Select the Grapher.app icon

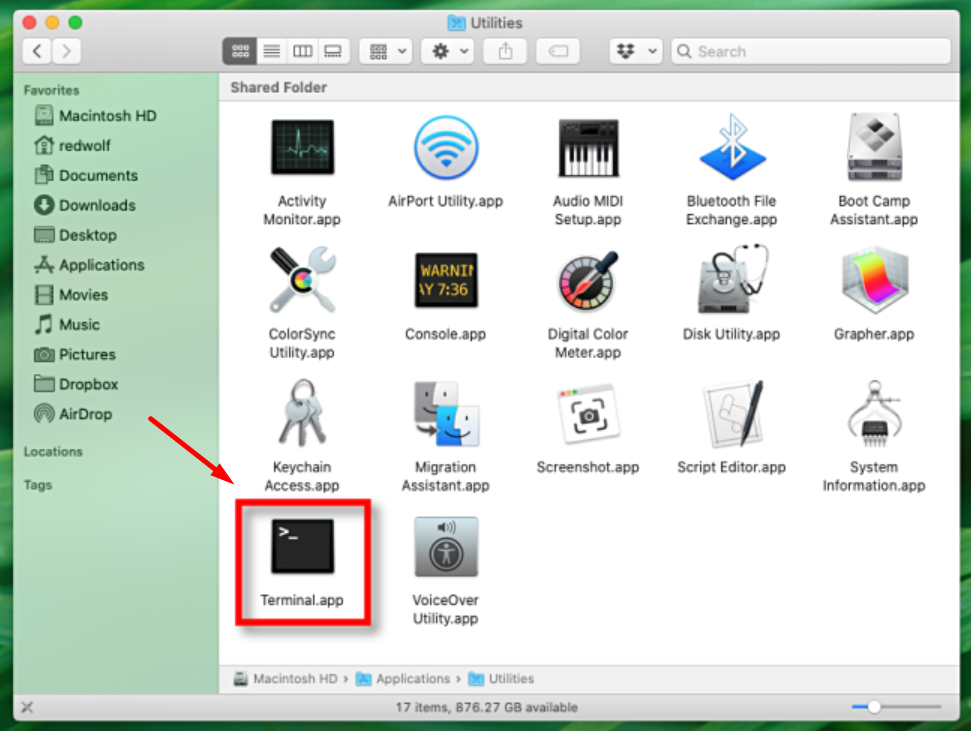pos(874,280)
